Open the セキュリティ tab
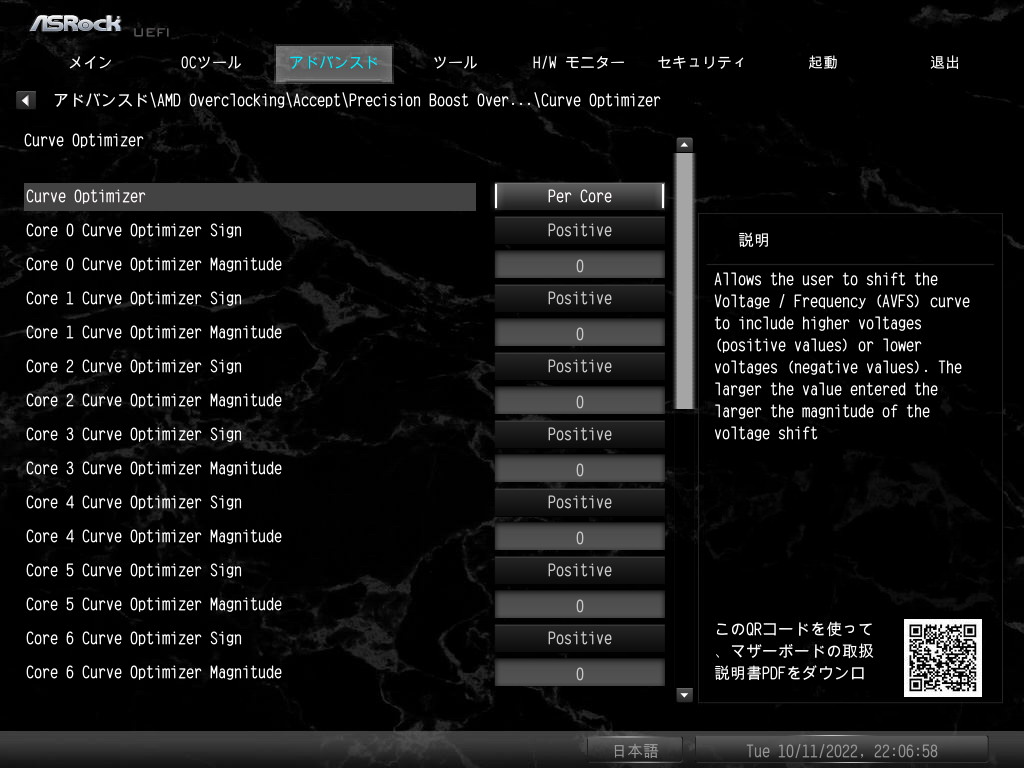 click(x=701, y=63)
